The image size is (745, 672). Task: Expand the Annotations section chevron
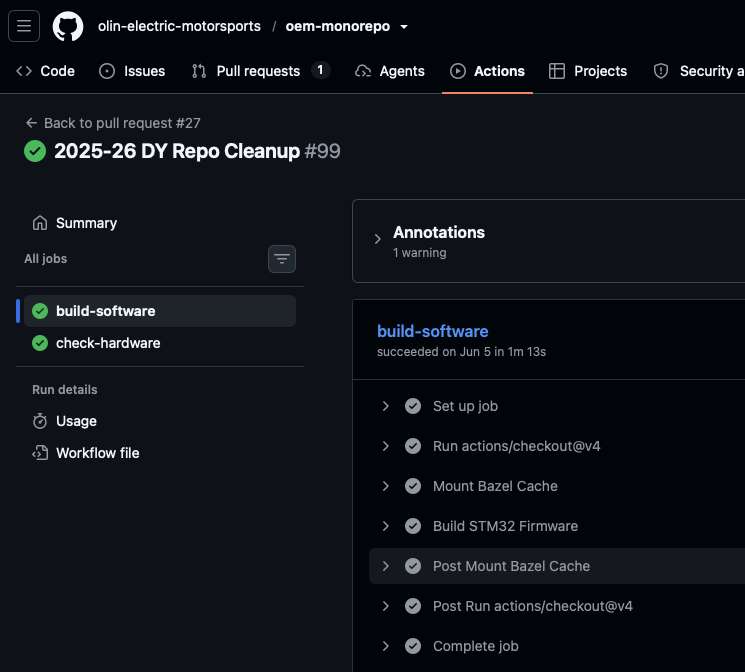point(377,239)
